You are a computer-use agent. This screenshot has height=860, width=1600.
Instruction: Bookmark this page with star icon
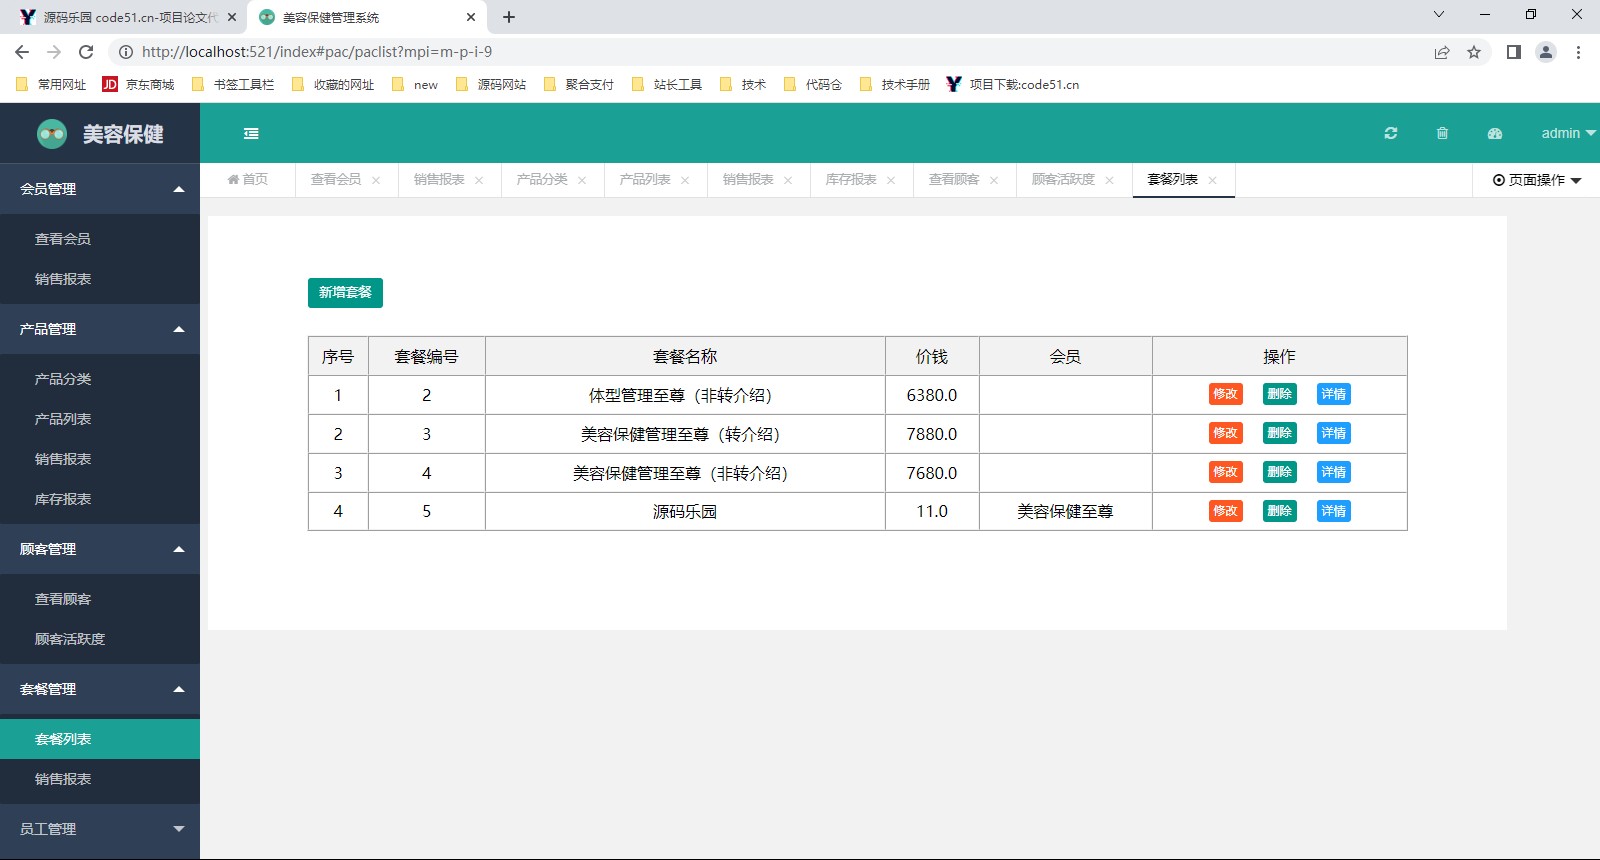tap(1474, 52)
